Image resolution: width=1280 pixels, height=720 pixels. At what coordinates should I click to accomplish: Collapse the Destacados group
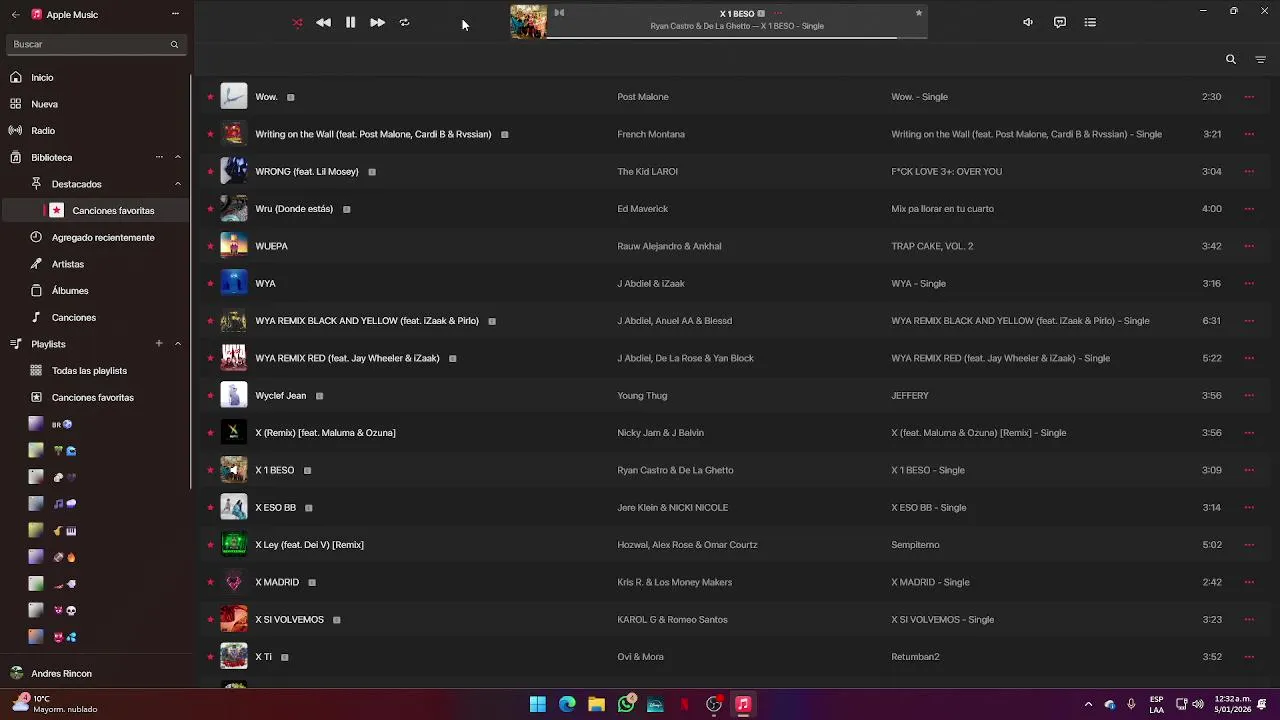pos(178,184)
